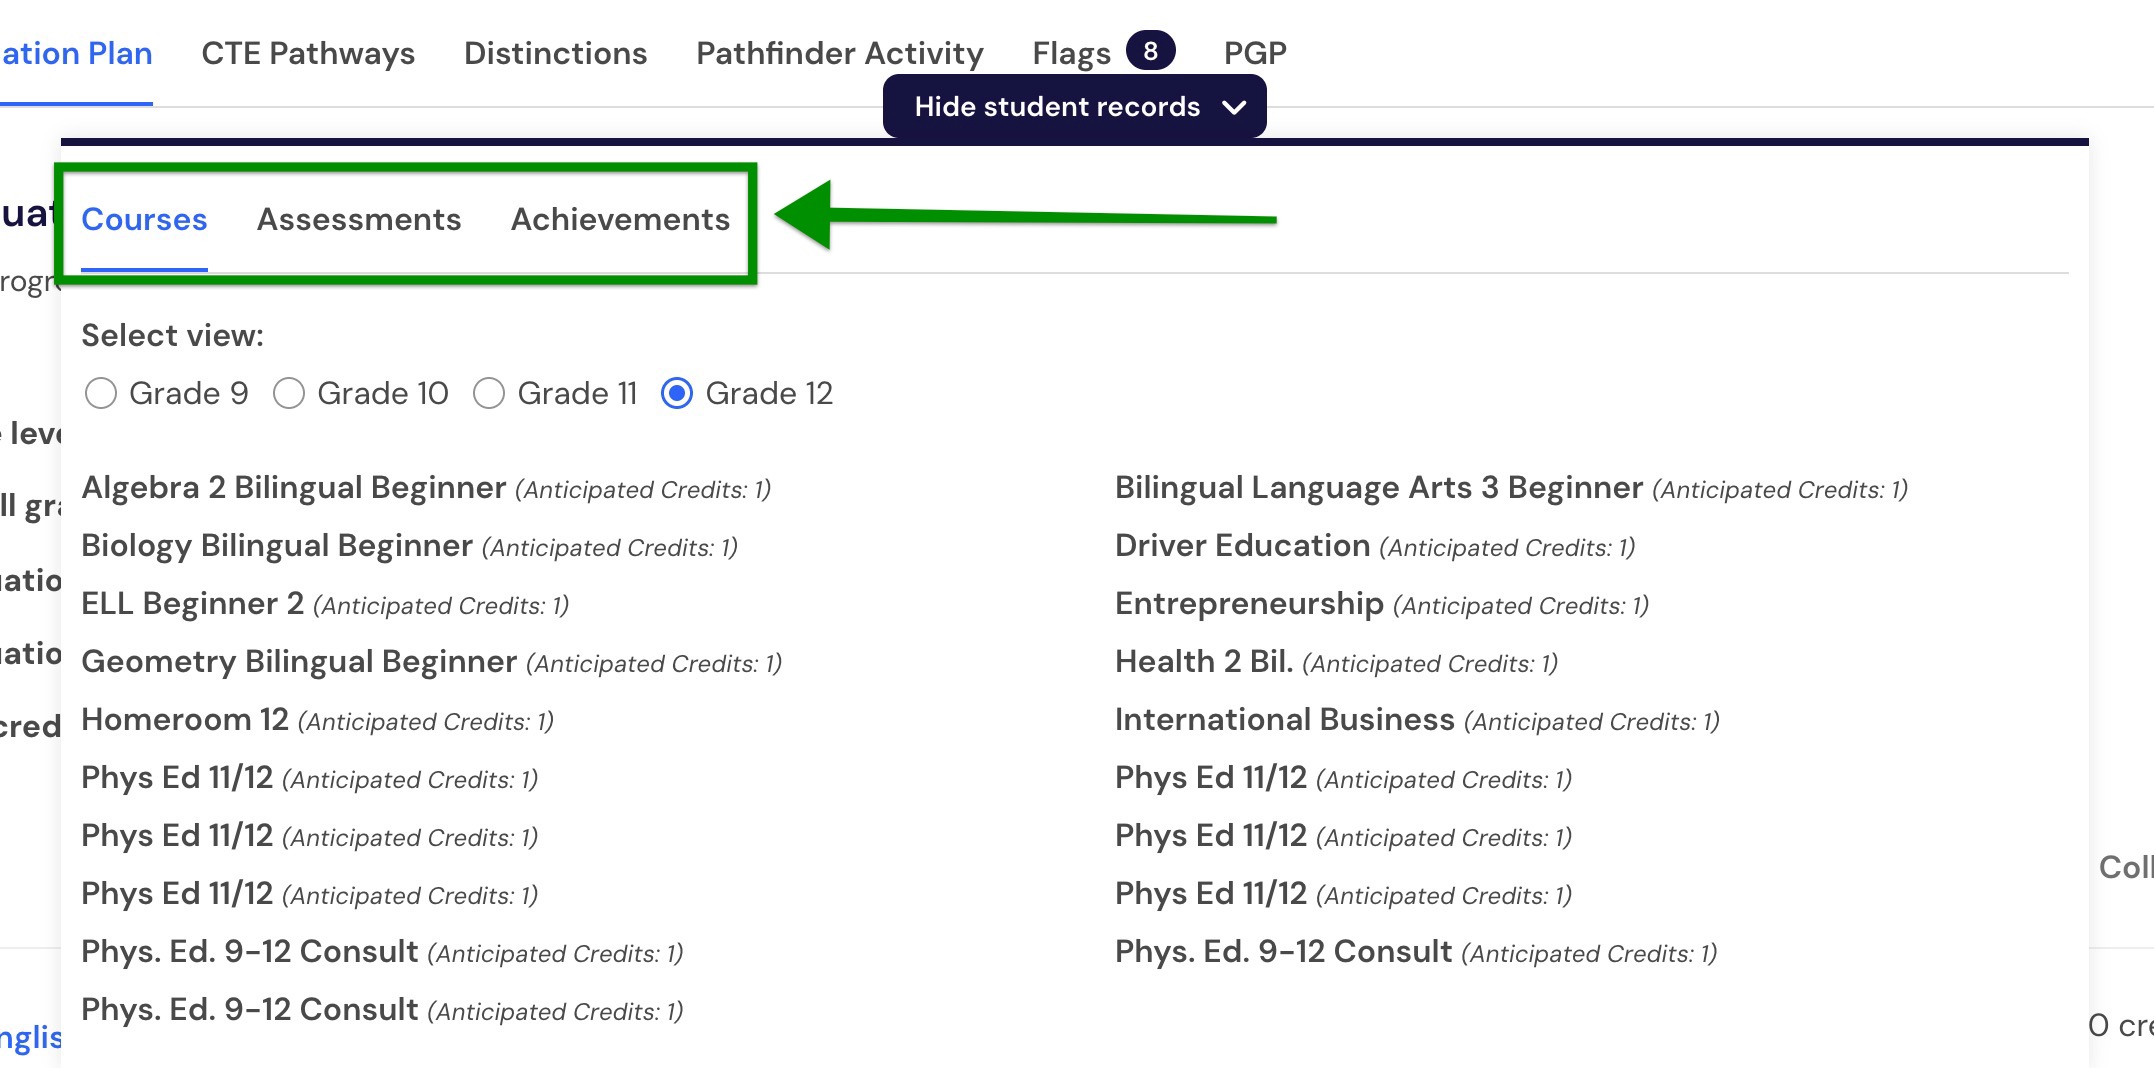Click Biology Bilingual Beginner course
This screenshot has height=1068, width=2154.
click(x=277, y=546)
